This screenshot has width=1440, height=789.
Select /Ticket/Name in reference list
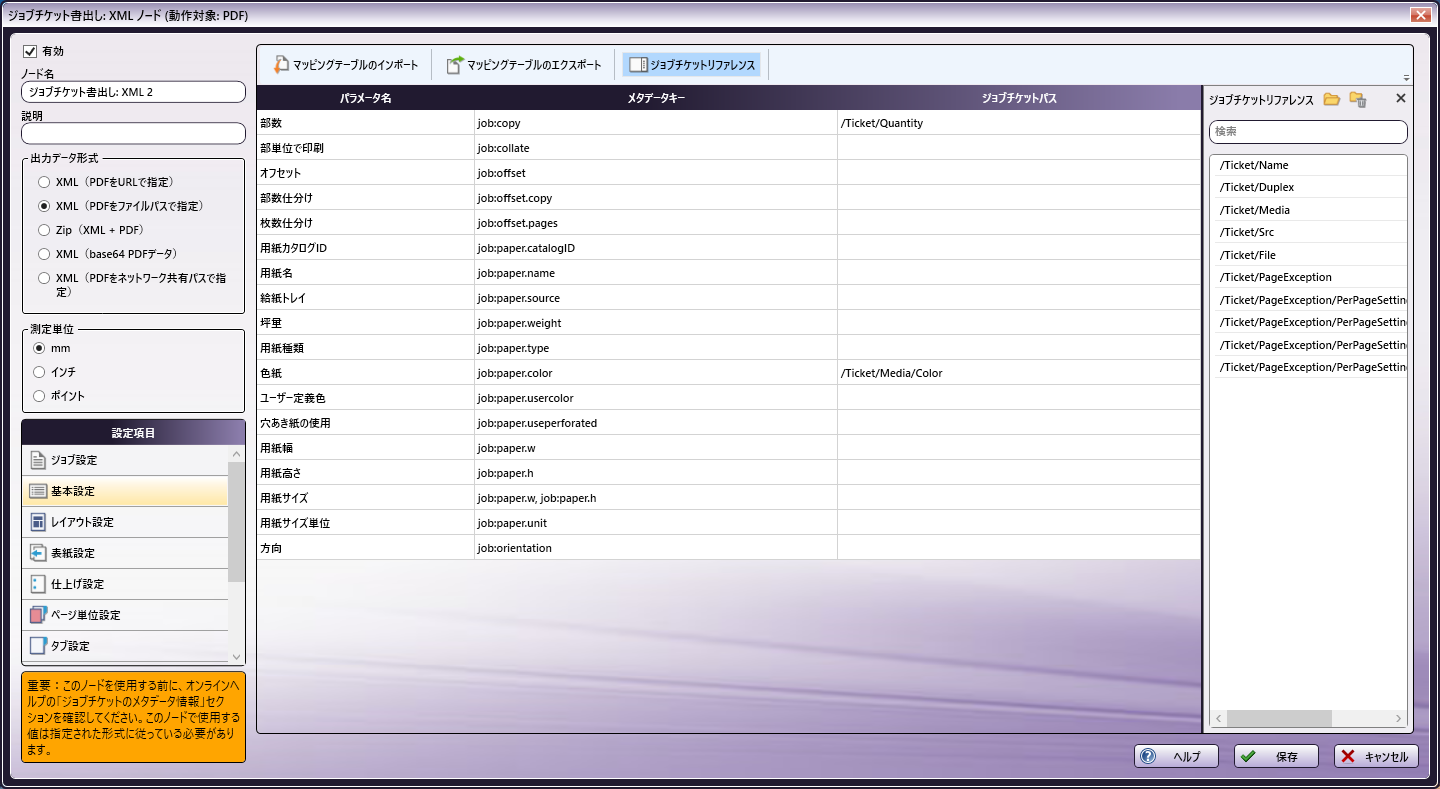click(1308, 165)
